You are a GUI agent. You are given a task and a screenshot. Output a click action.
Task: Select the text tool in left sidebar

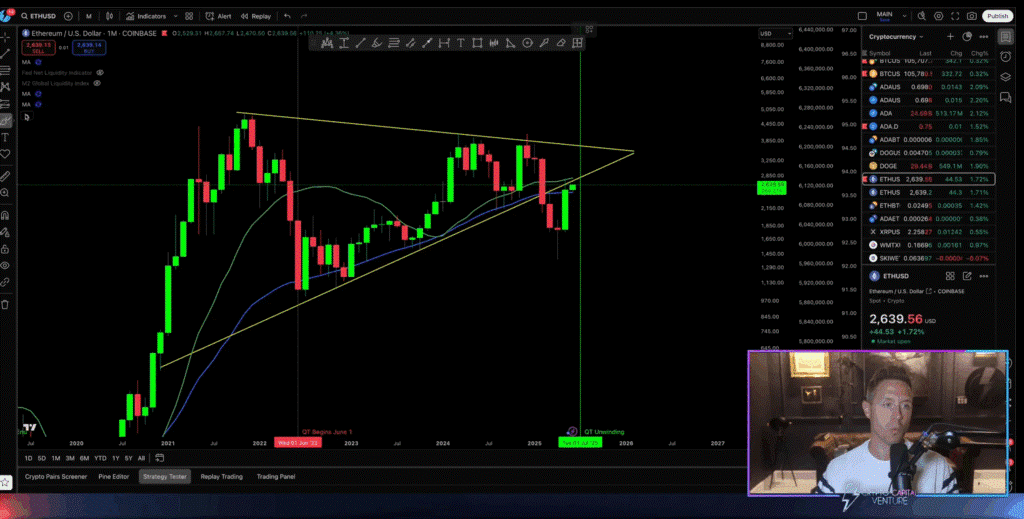(x=5, y=138)
